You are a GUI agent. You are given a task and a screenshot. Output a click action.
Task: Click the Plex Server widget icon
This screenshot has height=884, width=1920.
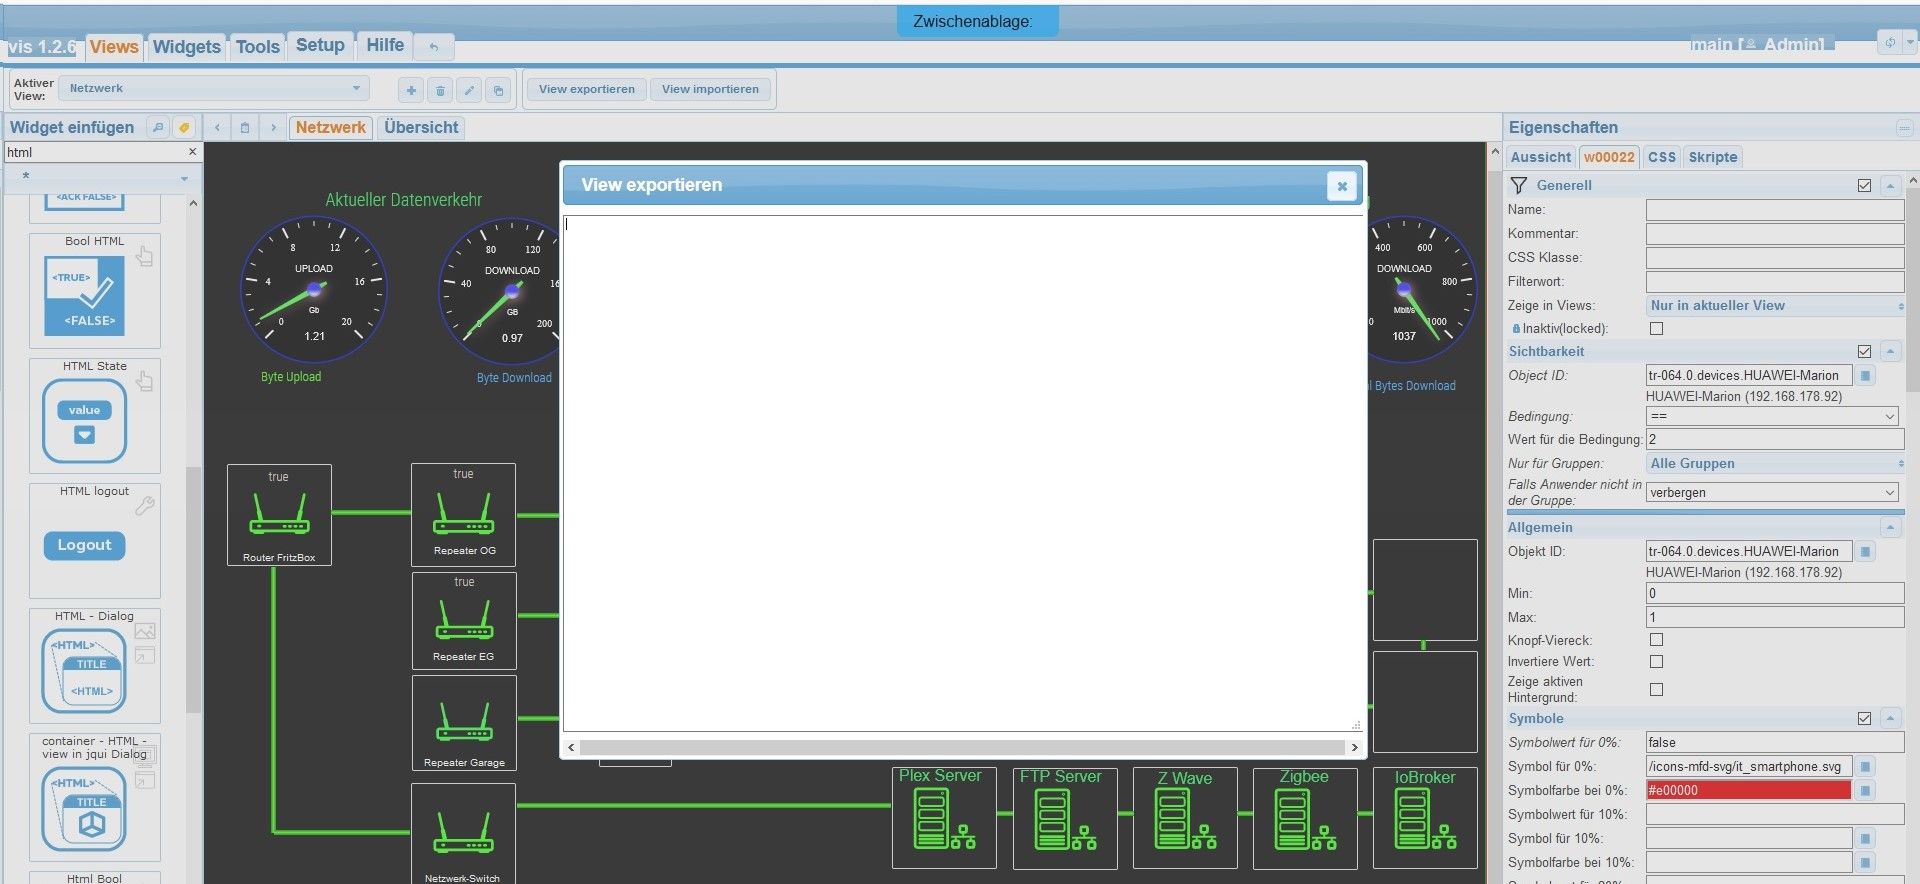tap(944, 818)
